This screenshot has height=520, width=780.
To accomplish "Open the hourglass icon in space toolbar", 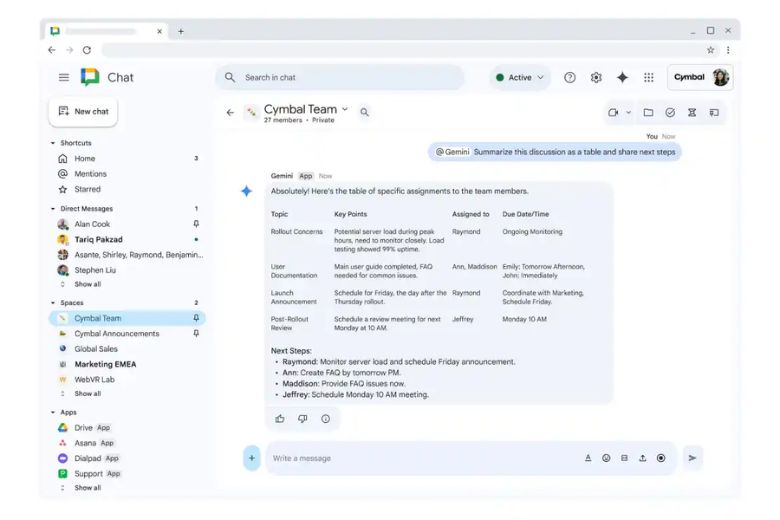I will [692, 112].
